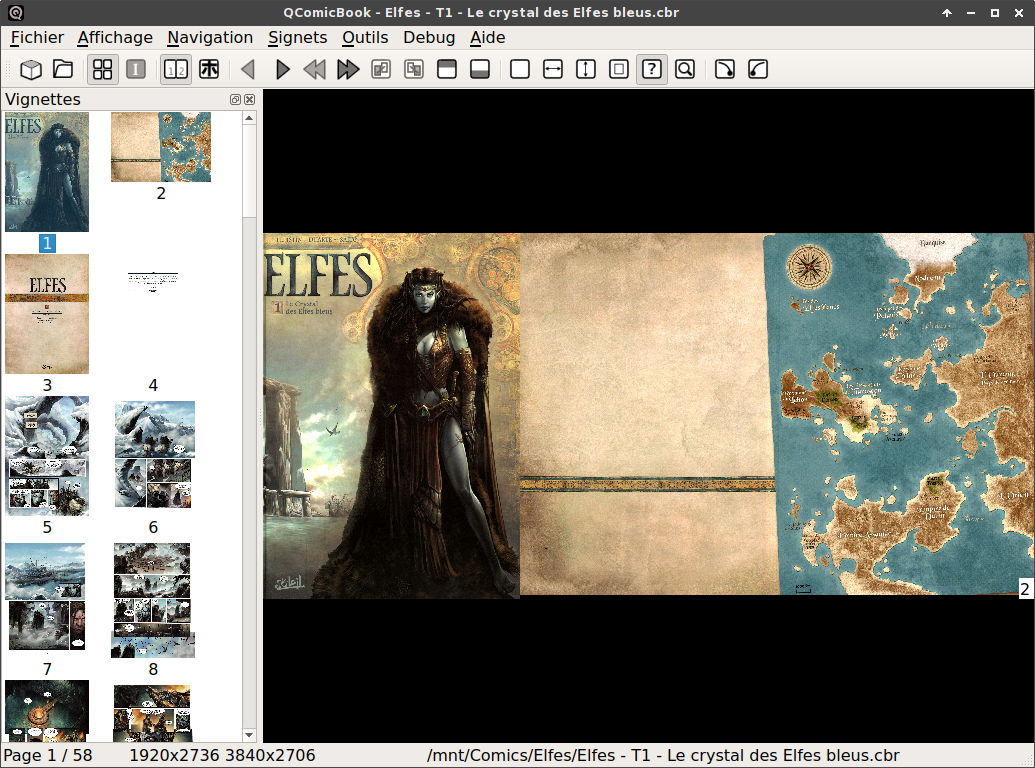Image resolution: width=1035 pixels, height=768 pixels.
Task: Click the QComicBook window title icon
Action: 15,13
